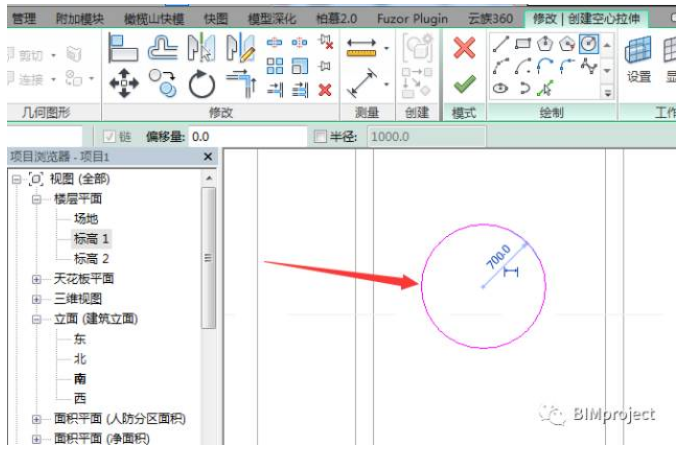Viewport: 680px width, 452px height.
Task: Finish edit mode with green checkmark
Action: click(x=464, y=84)
